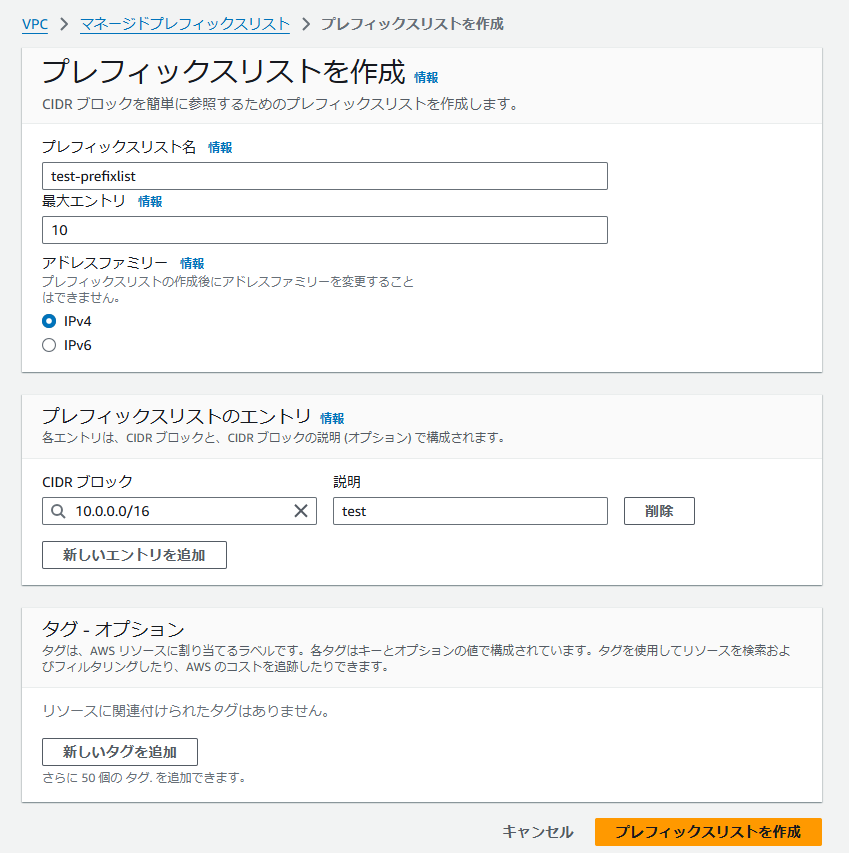
Task: Go to マネージドプレフィックスリスト breadcrumb
Action: coord(185,24)
